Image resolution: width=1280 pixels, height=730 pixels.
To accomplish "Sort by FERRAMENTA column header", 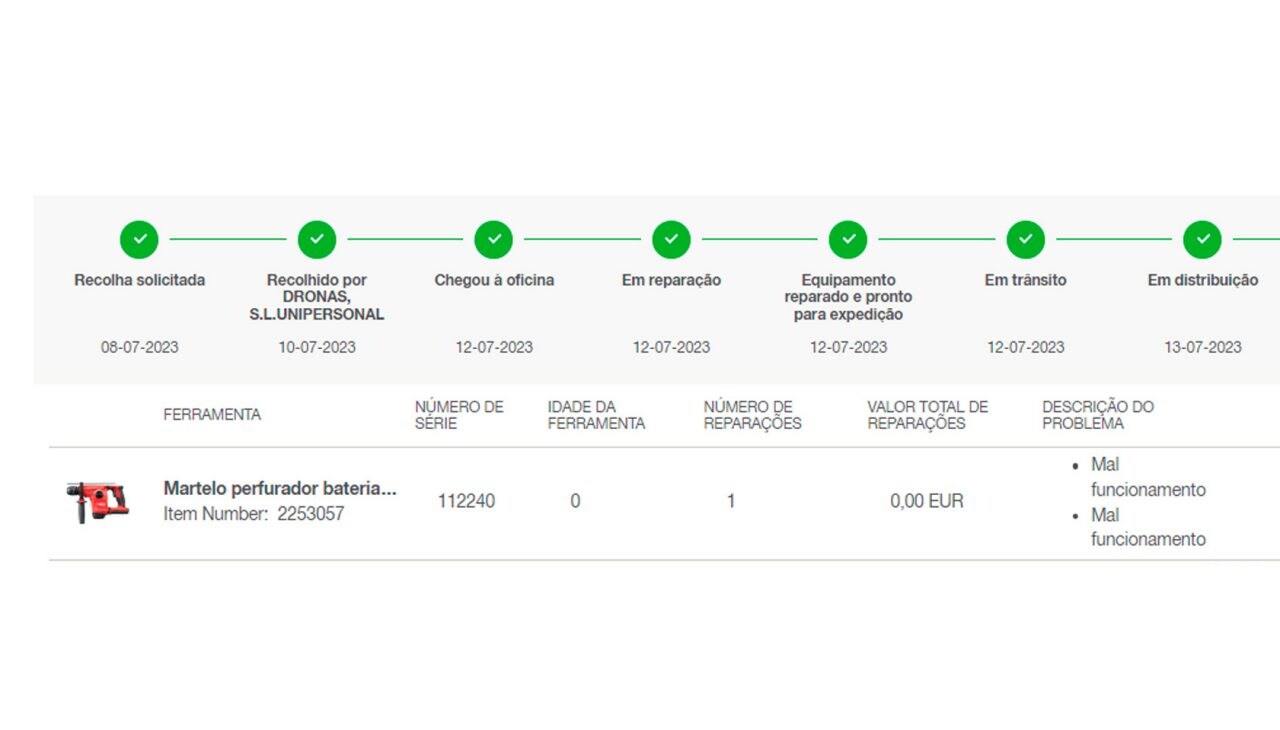I will tap(212, 415).
